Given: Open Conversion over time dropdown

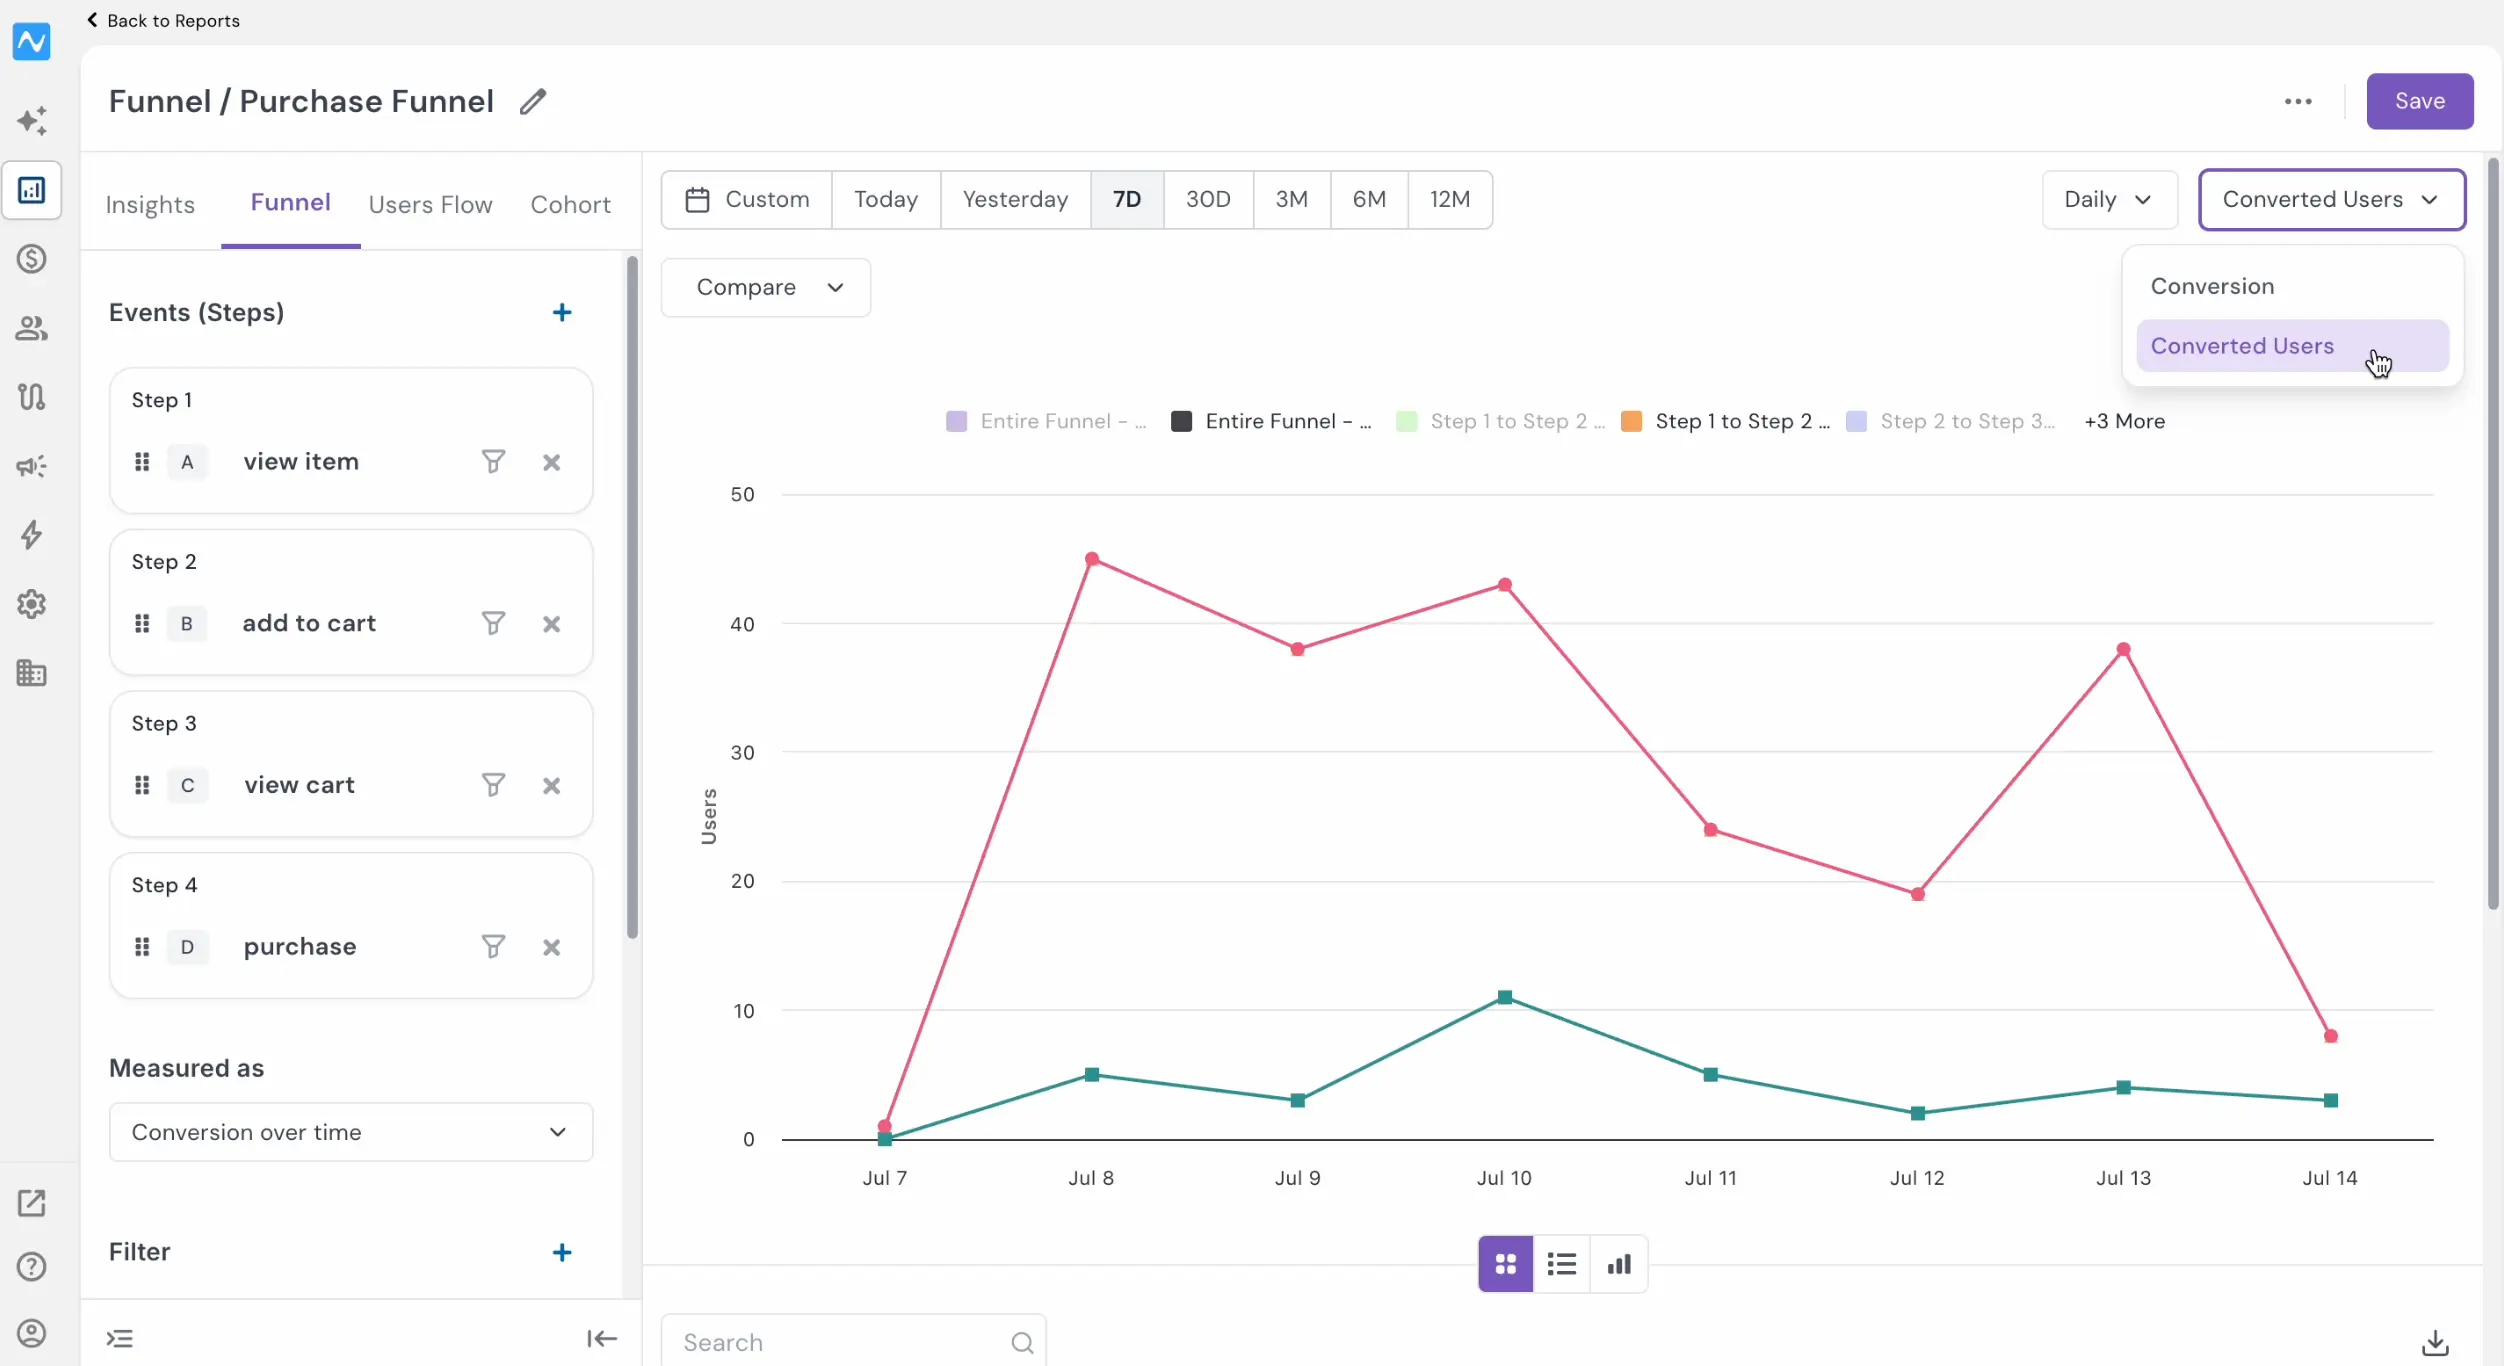Looking at the screenshot, I should click(x=351, y=1132).
